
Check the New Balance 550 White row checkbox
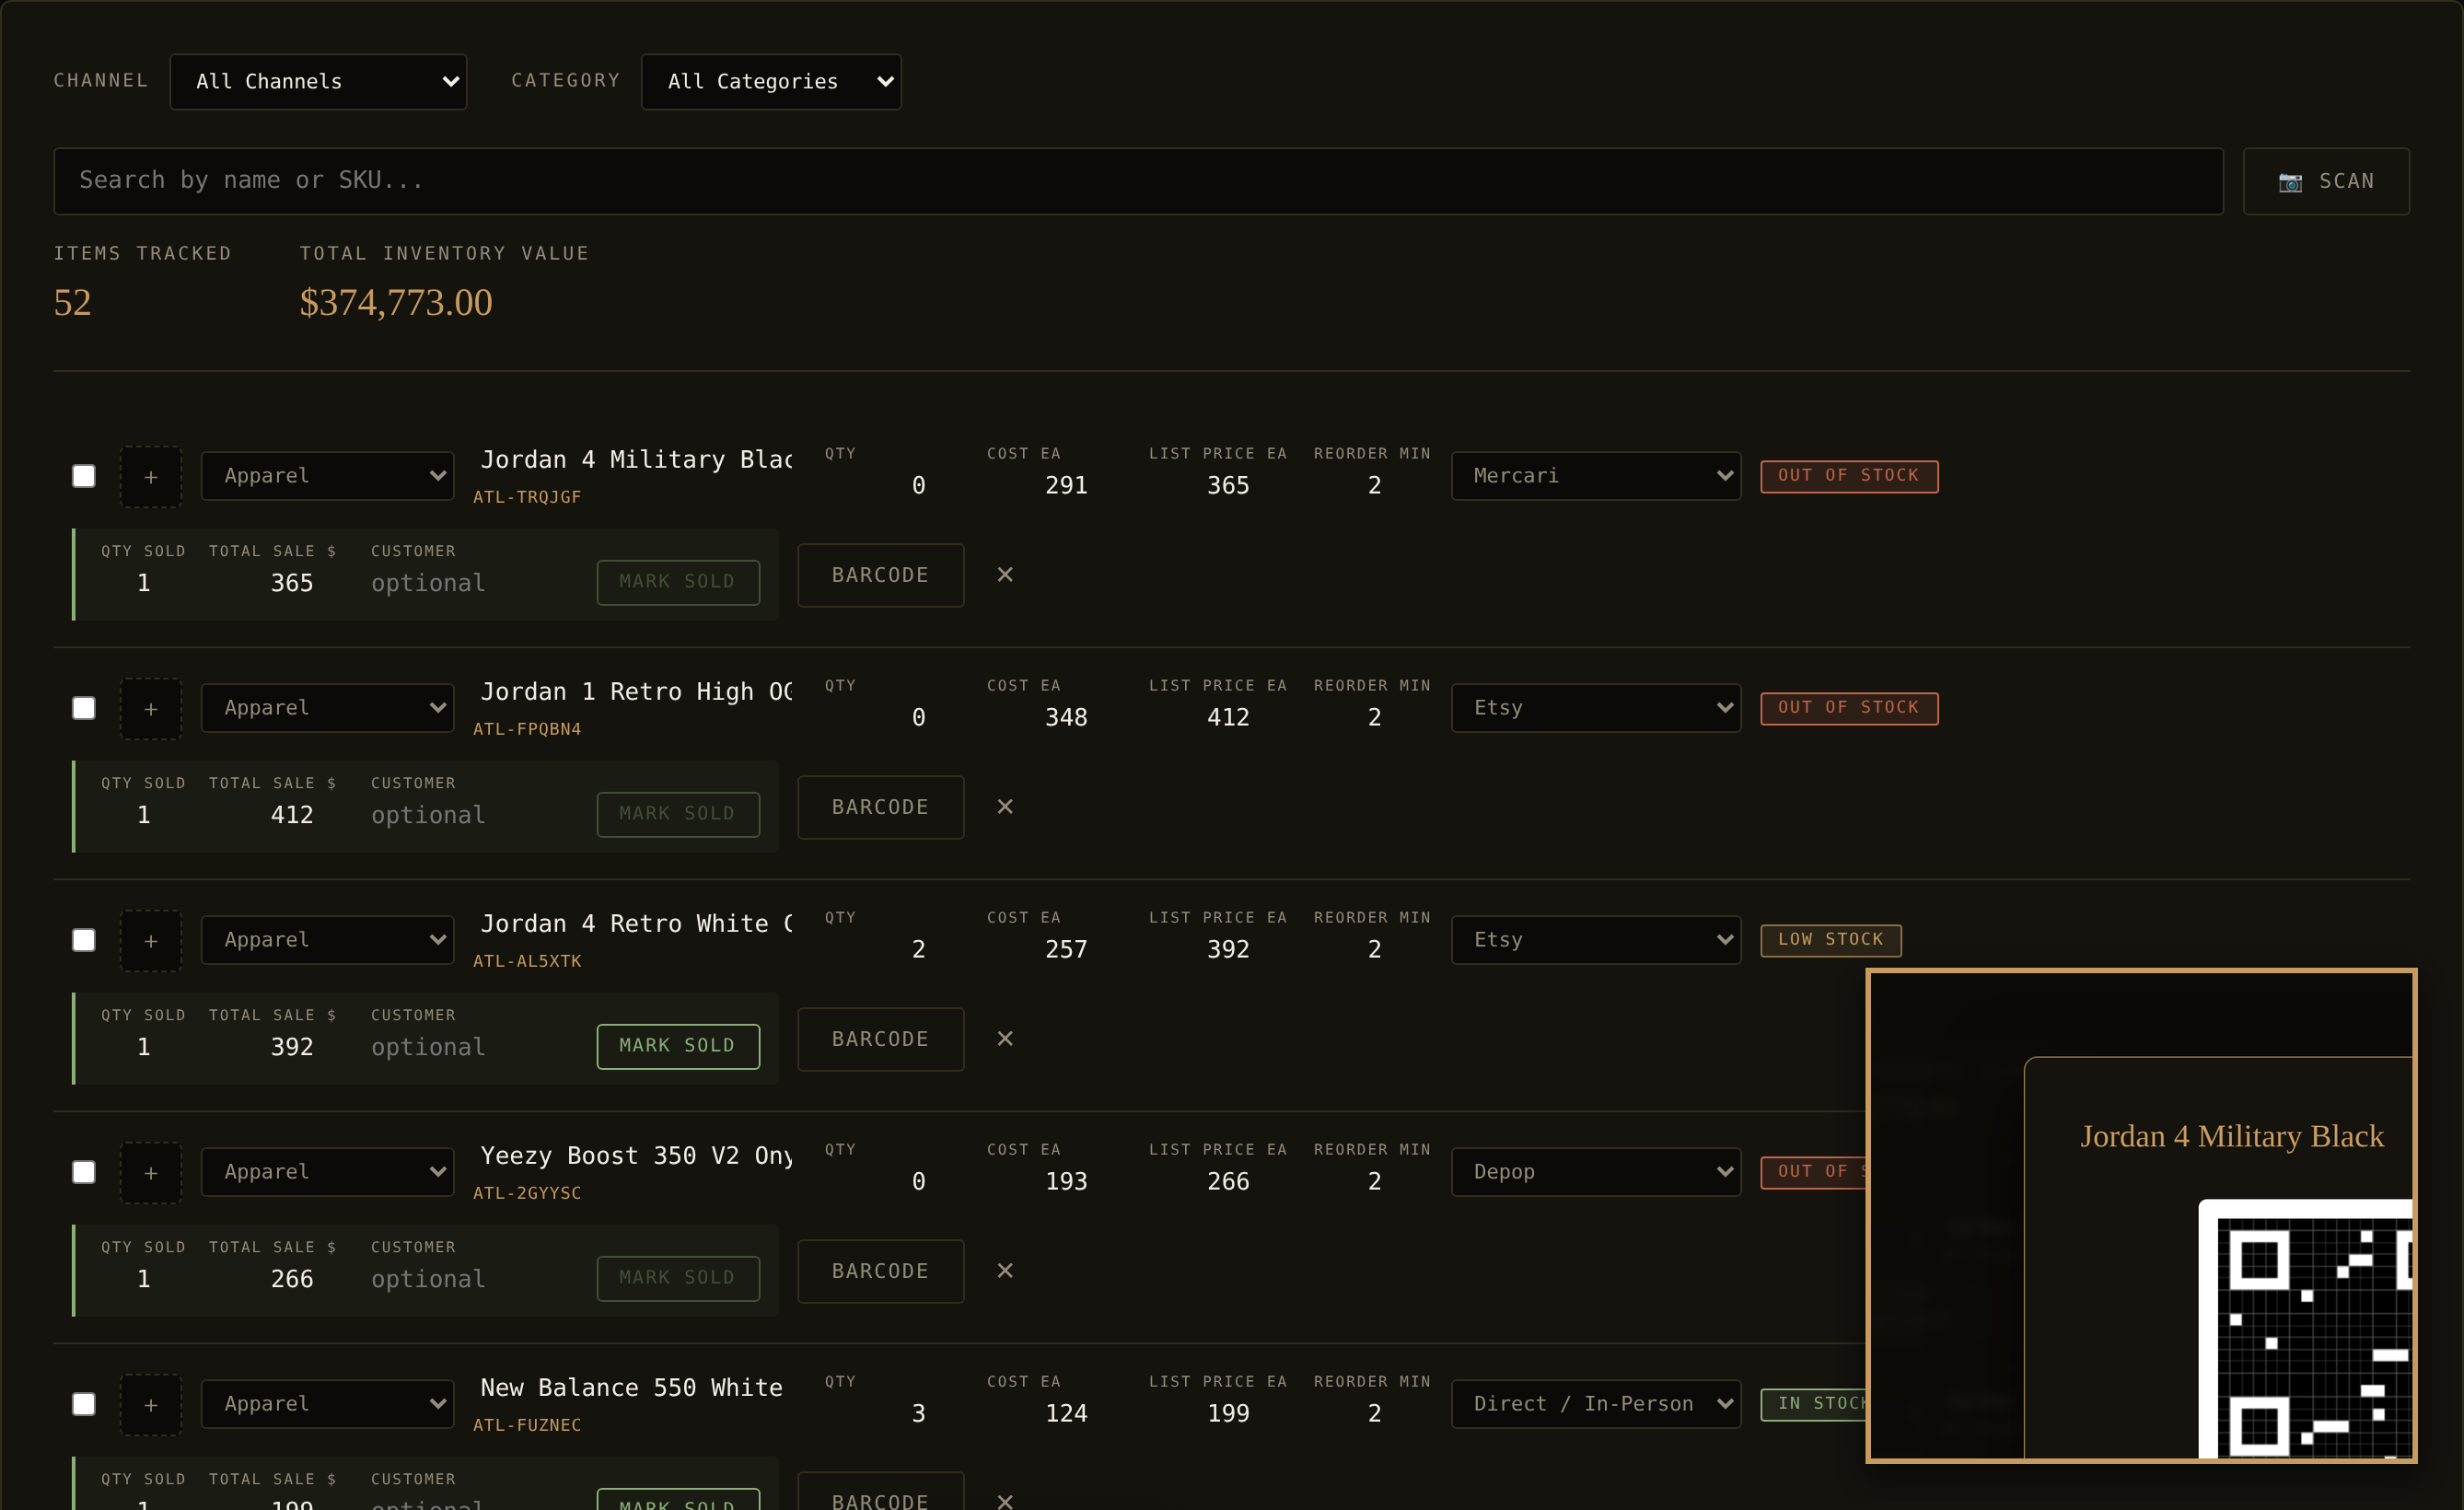tap(84, 1404)
